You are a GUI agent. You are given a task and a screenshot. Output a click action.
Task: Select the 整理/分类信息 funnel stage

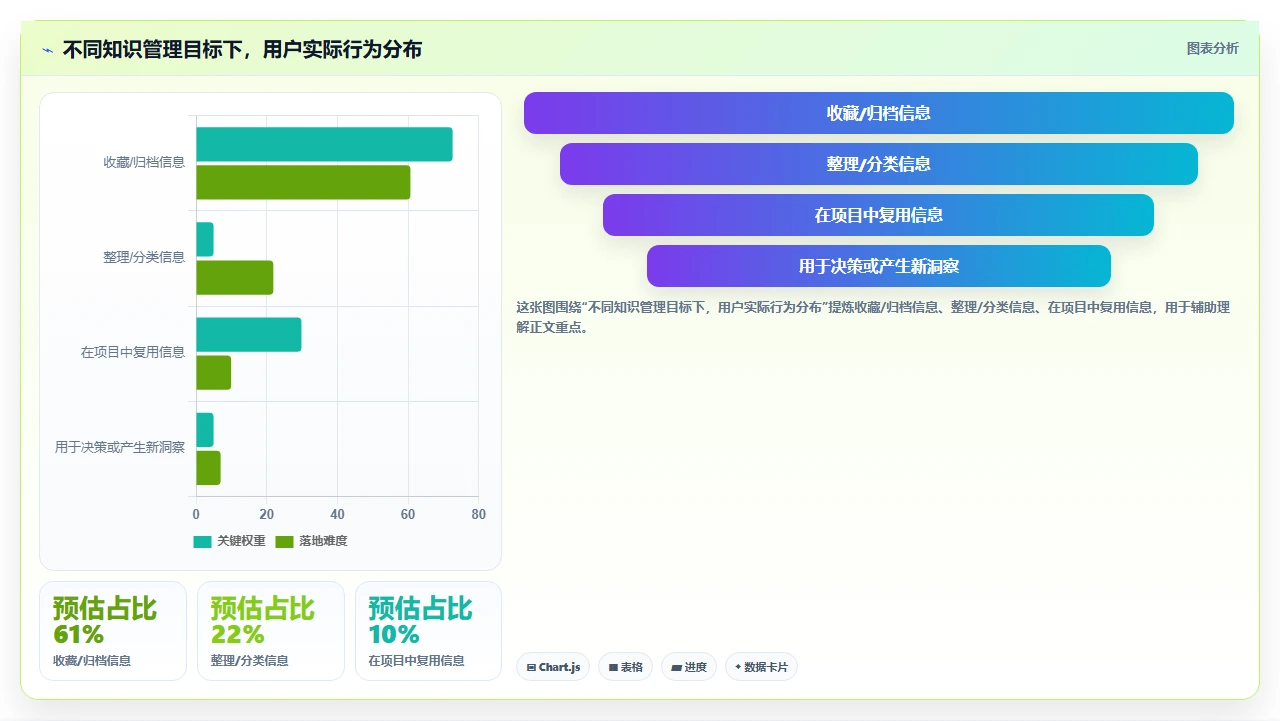(878, 164)
